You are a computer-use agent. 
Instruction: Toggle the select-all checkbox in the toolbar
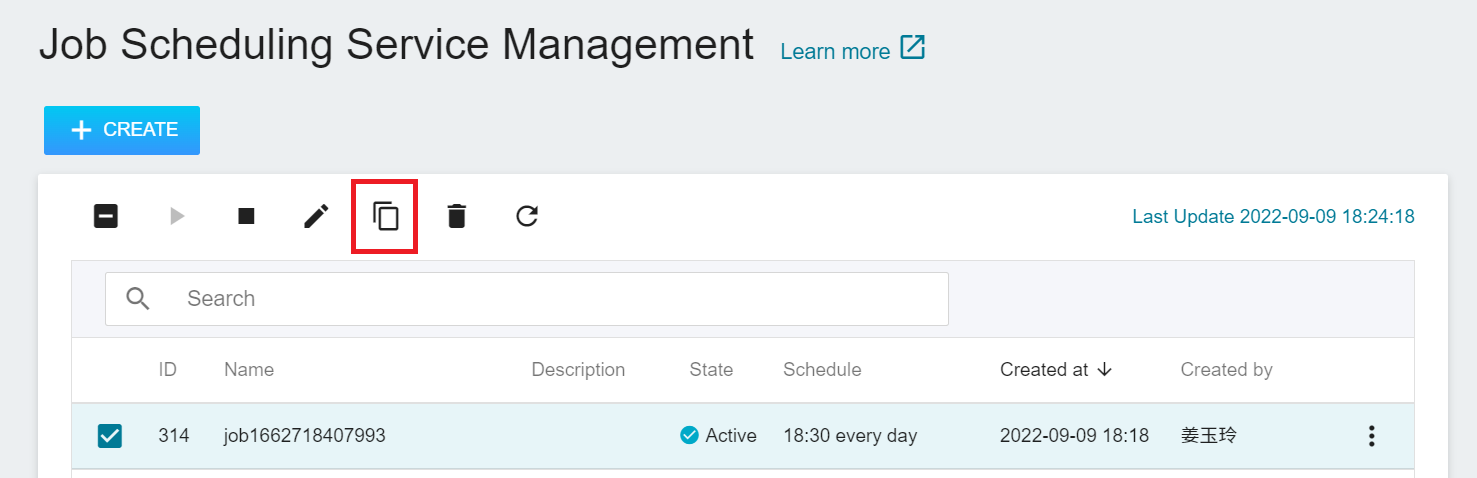(x=106, y=216)
